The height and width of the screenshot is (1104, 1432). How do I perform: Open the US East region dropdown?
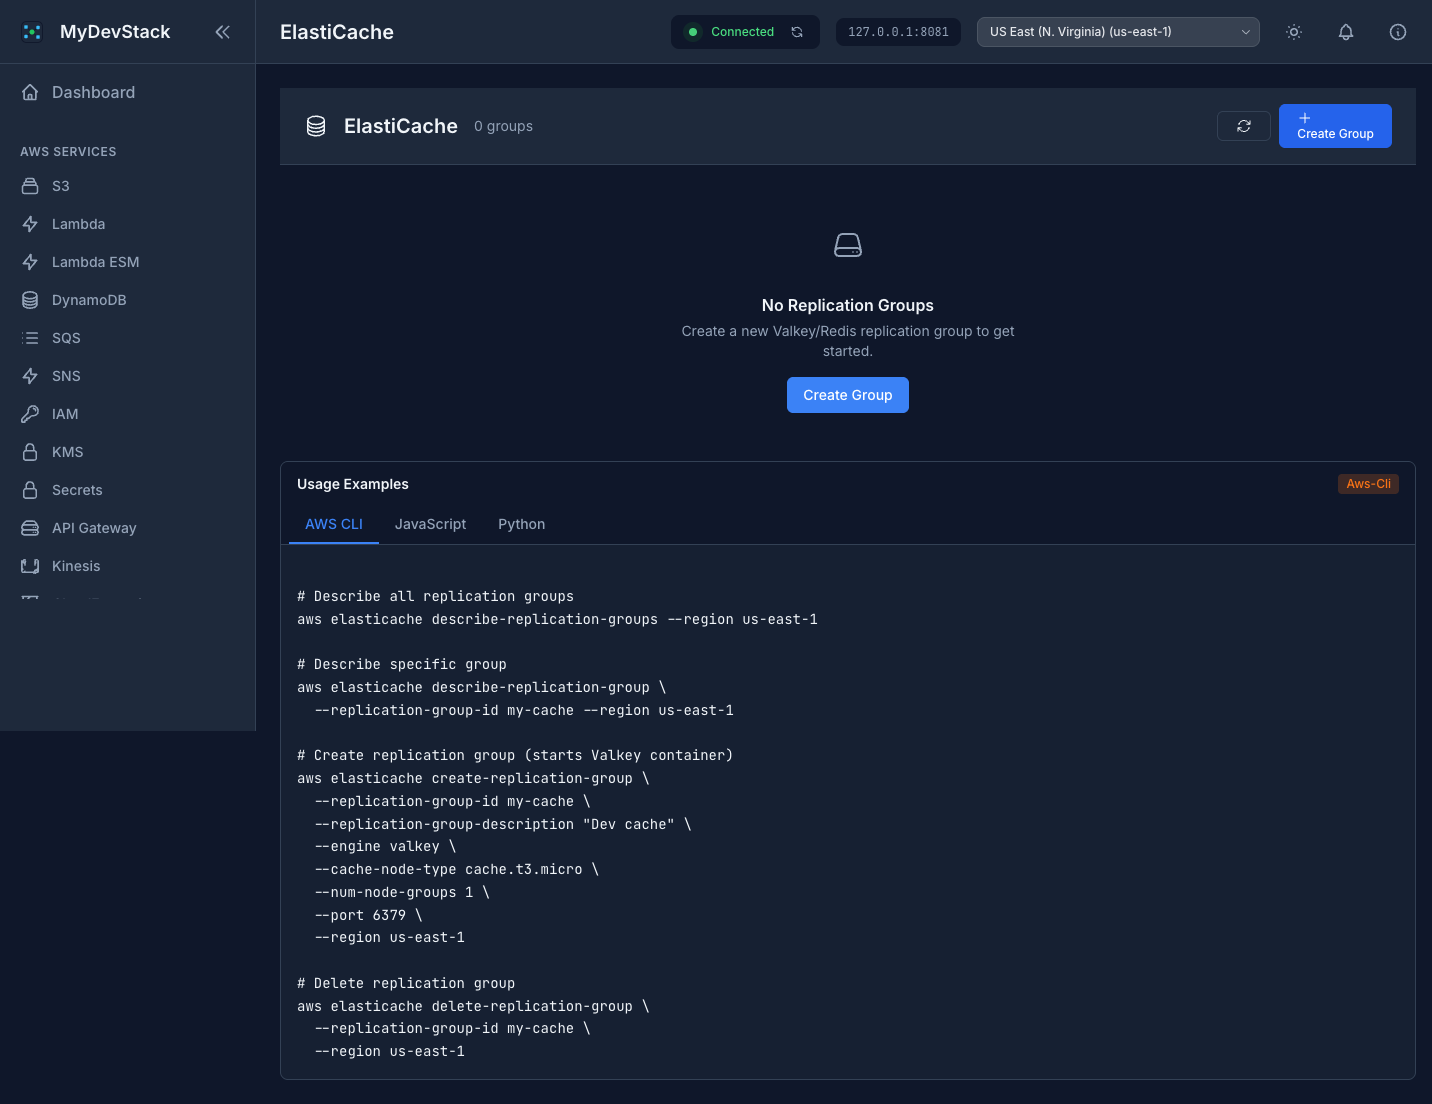pyautogui.click(x=1118, y=32)
